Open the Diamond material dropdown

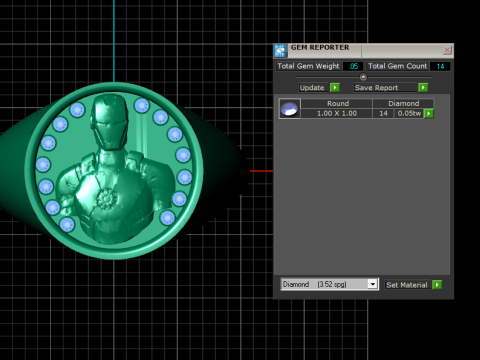(x=373, y=284)
